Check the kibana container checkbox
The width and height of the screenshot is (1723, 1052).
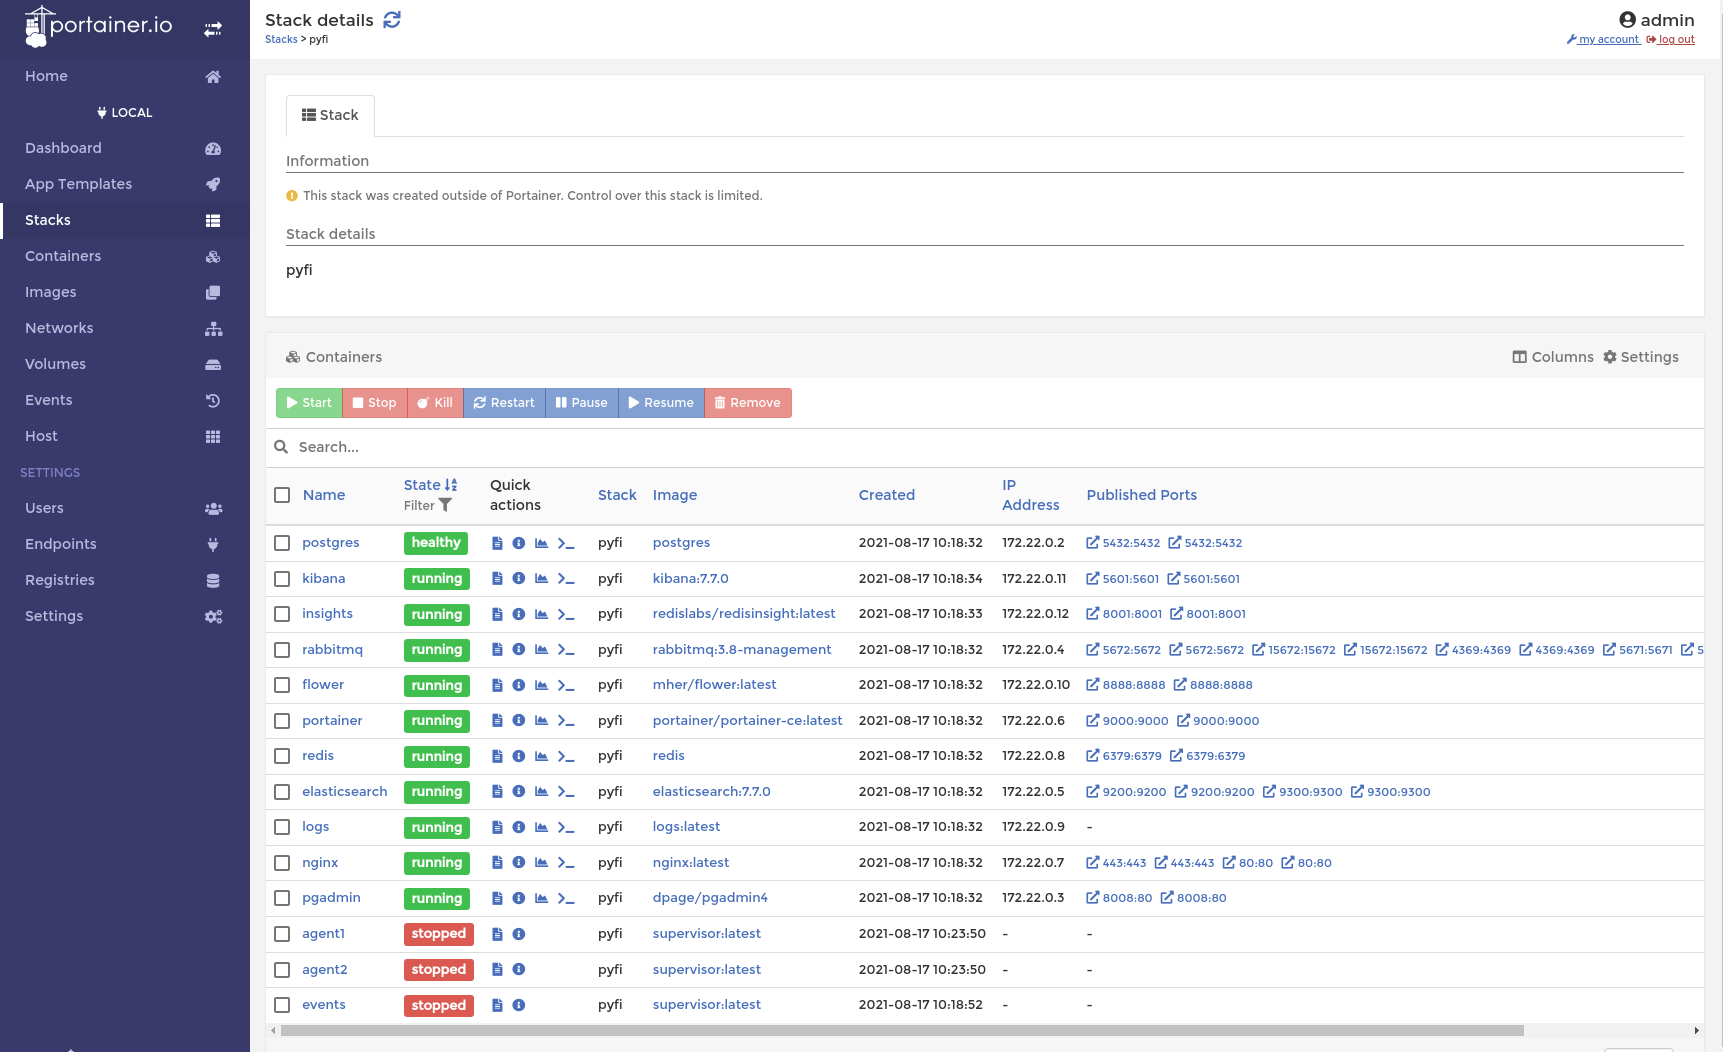pos(282,579)
